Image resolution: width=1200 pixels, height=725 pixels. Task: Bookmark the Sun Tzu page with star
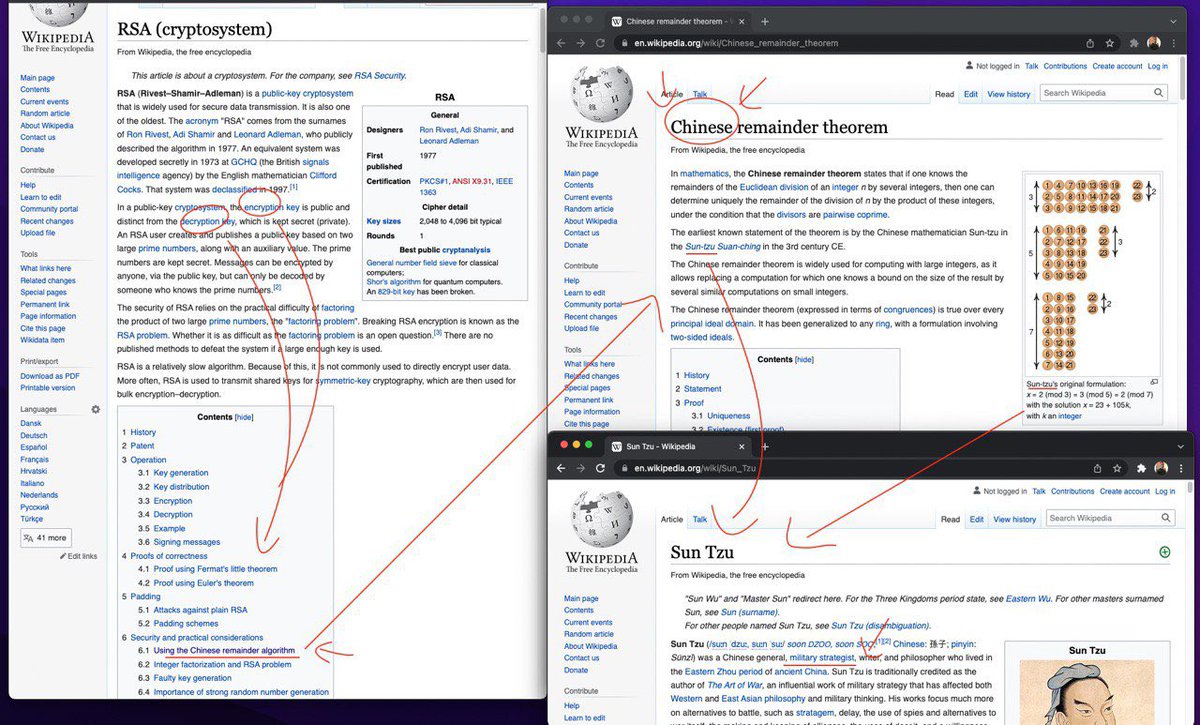pyautogui.click(x=1118, y=468)
